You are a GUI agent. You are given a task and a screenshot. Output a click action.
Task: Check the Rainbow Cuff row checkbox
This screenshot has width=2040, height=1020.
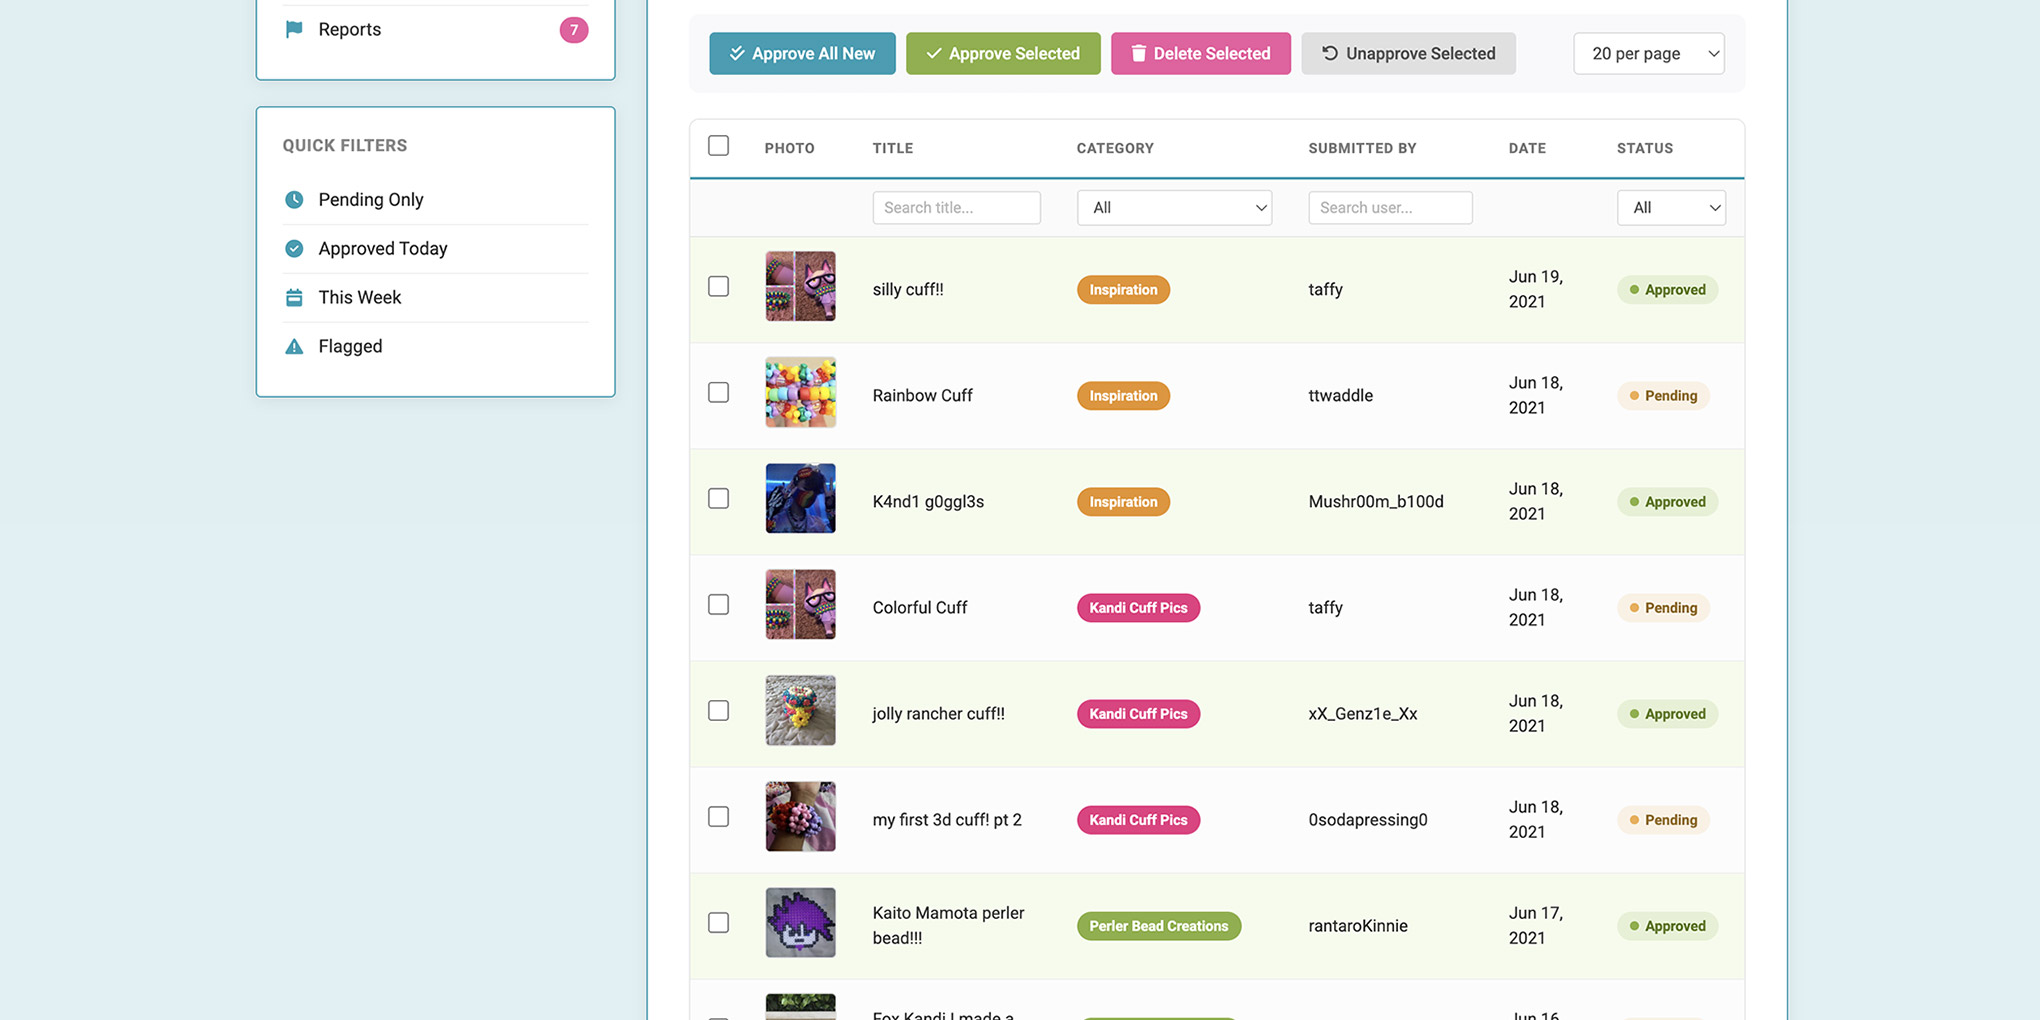click(x=718, y=392)
